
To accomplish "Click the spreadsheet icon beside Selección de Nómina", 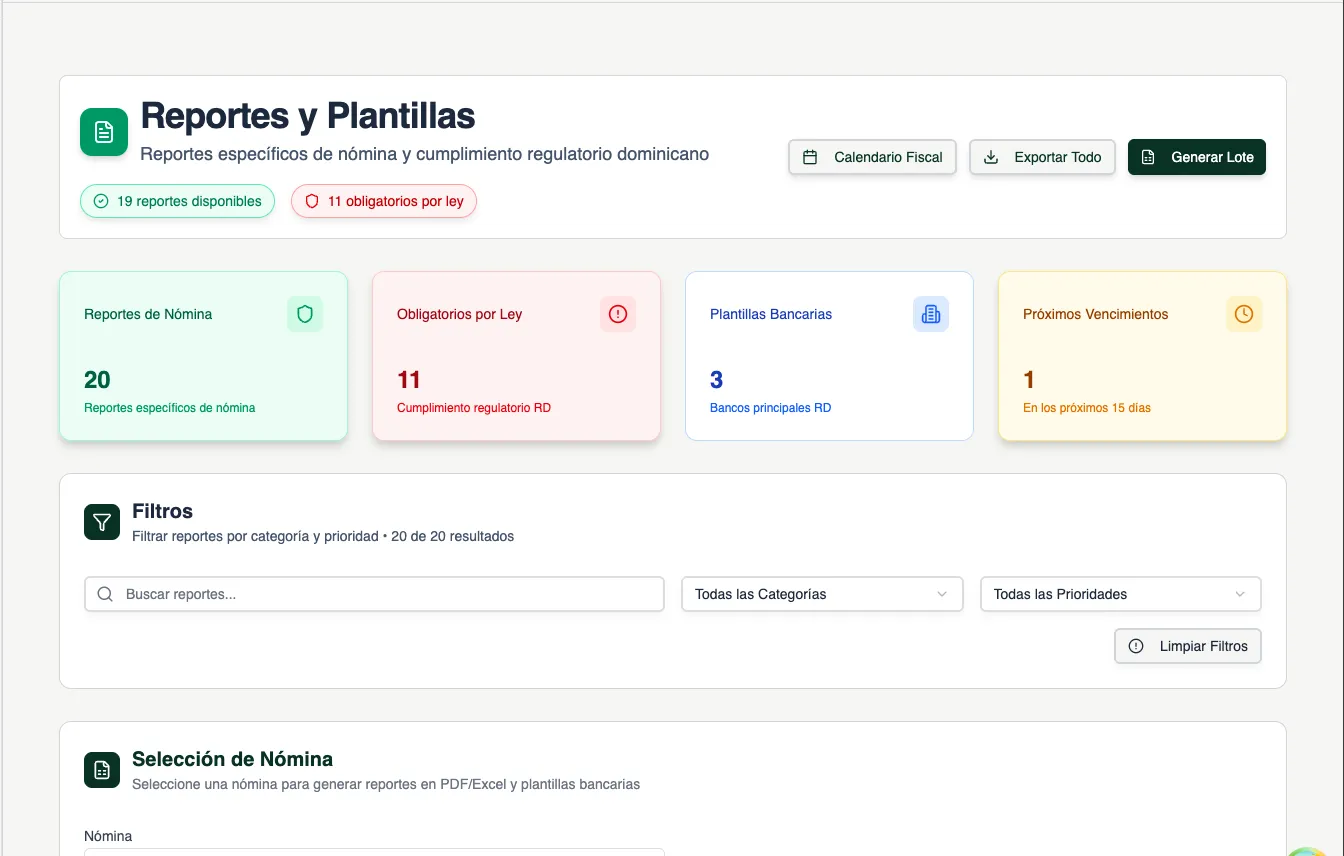I will click(102, 770).
